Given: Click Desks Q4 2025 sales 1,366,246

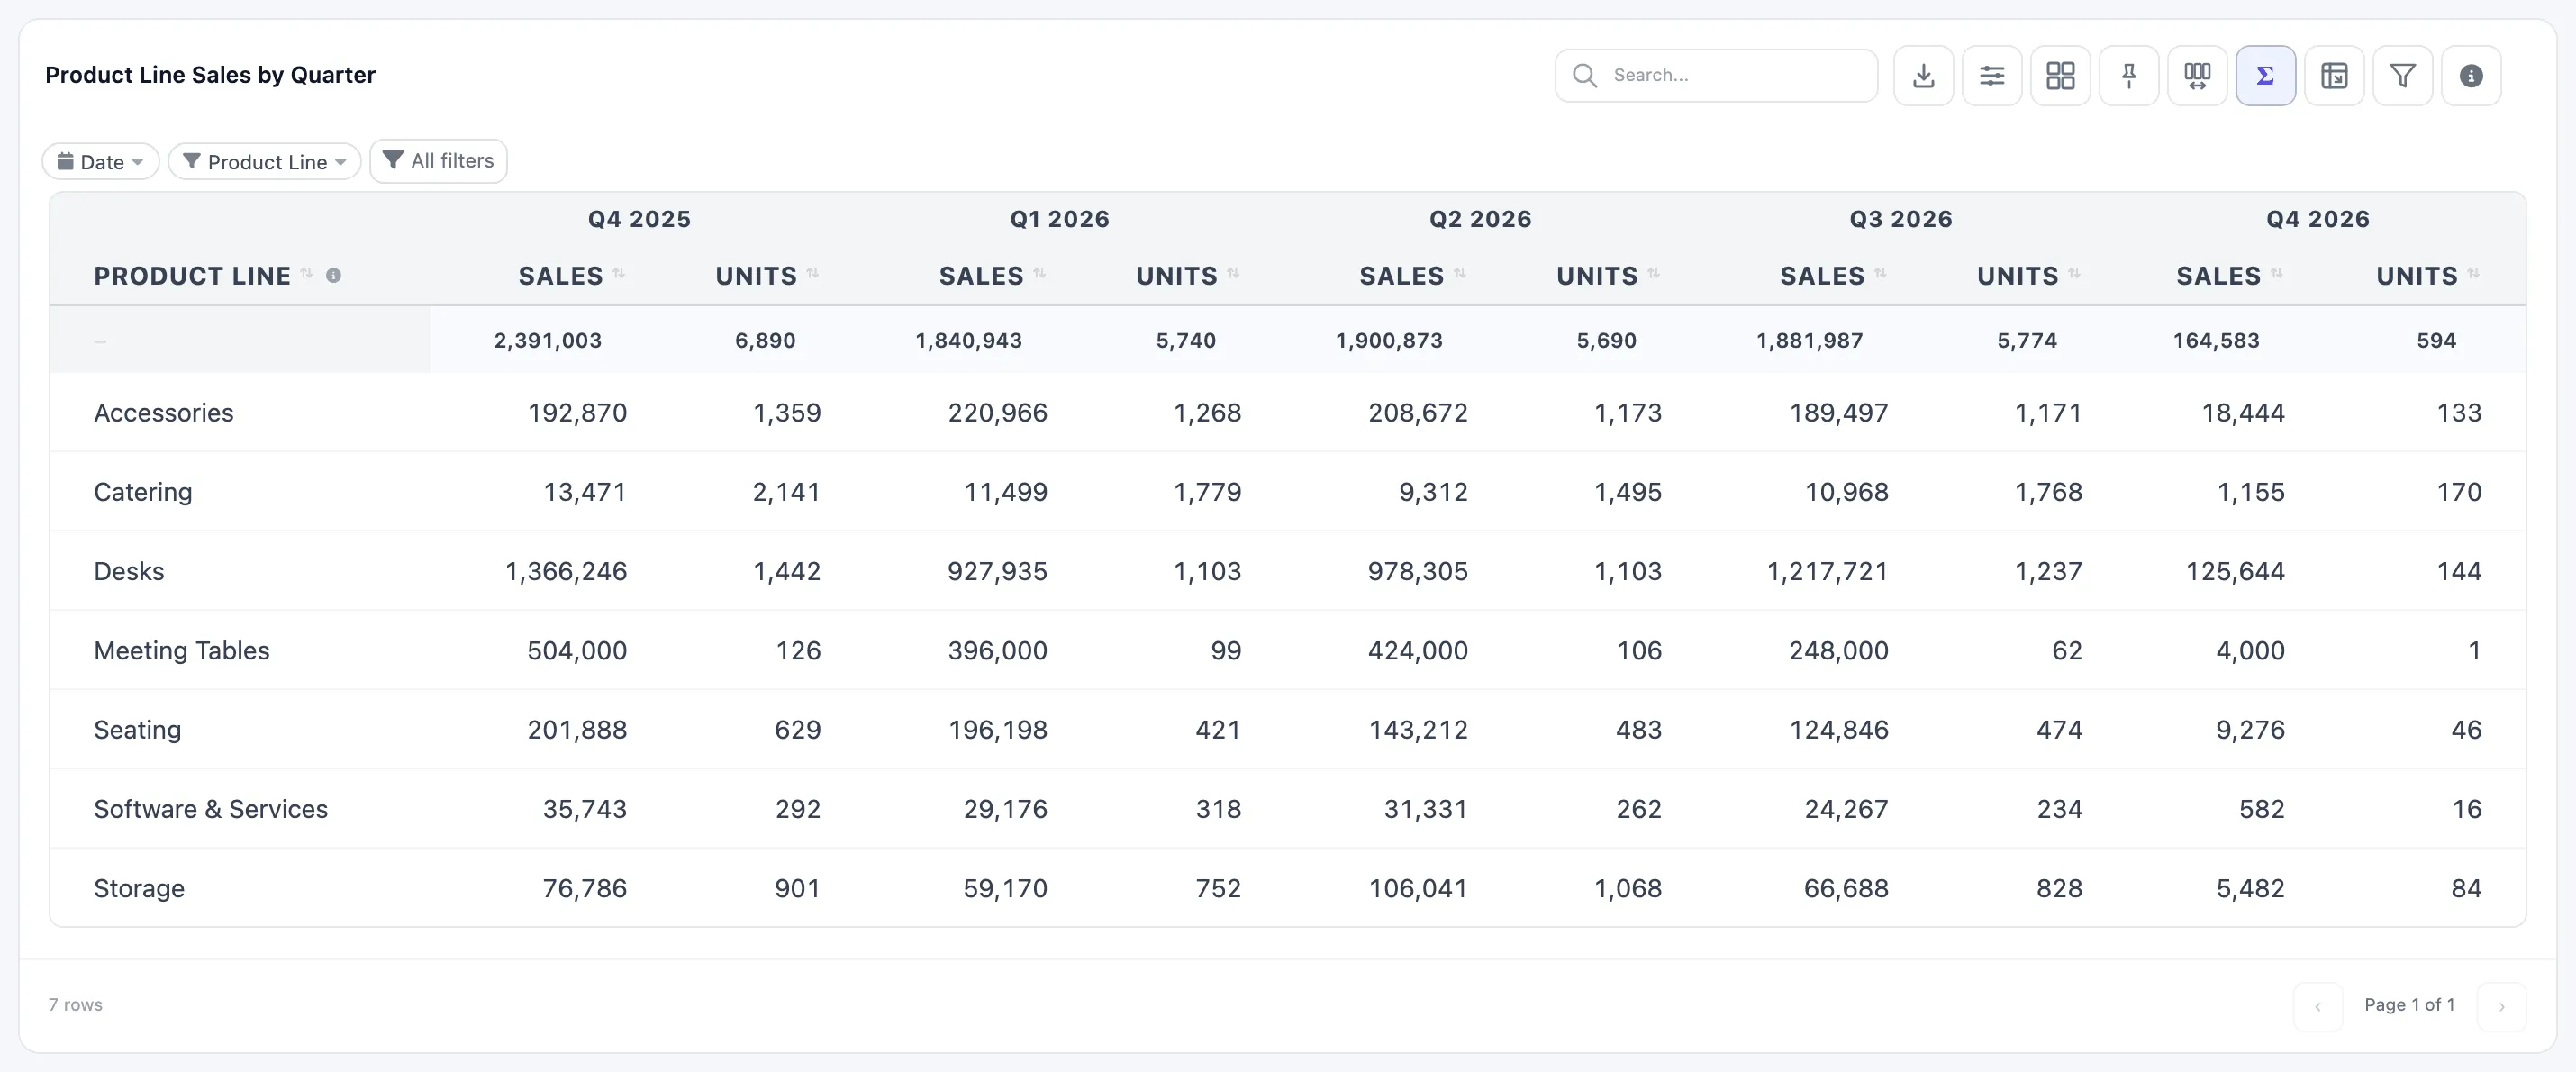Looking at the screenshot, I should 566,571.
